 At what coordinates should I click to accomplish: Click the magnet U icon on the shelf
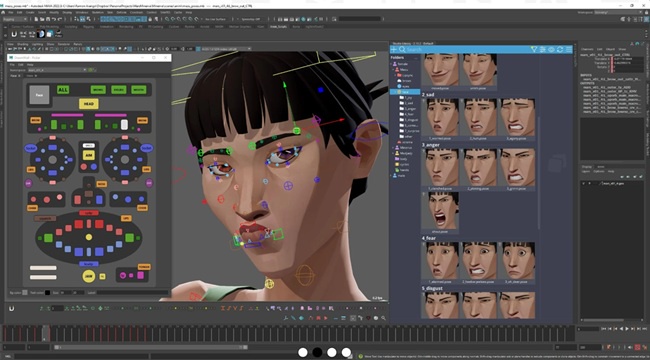[x=14, y=34]
